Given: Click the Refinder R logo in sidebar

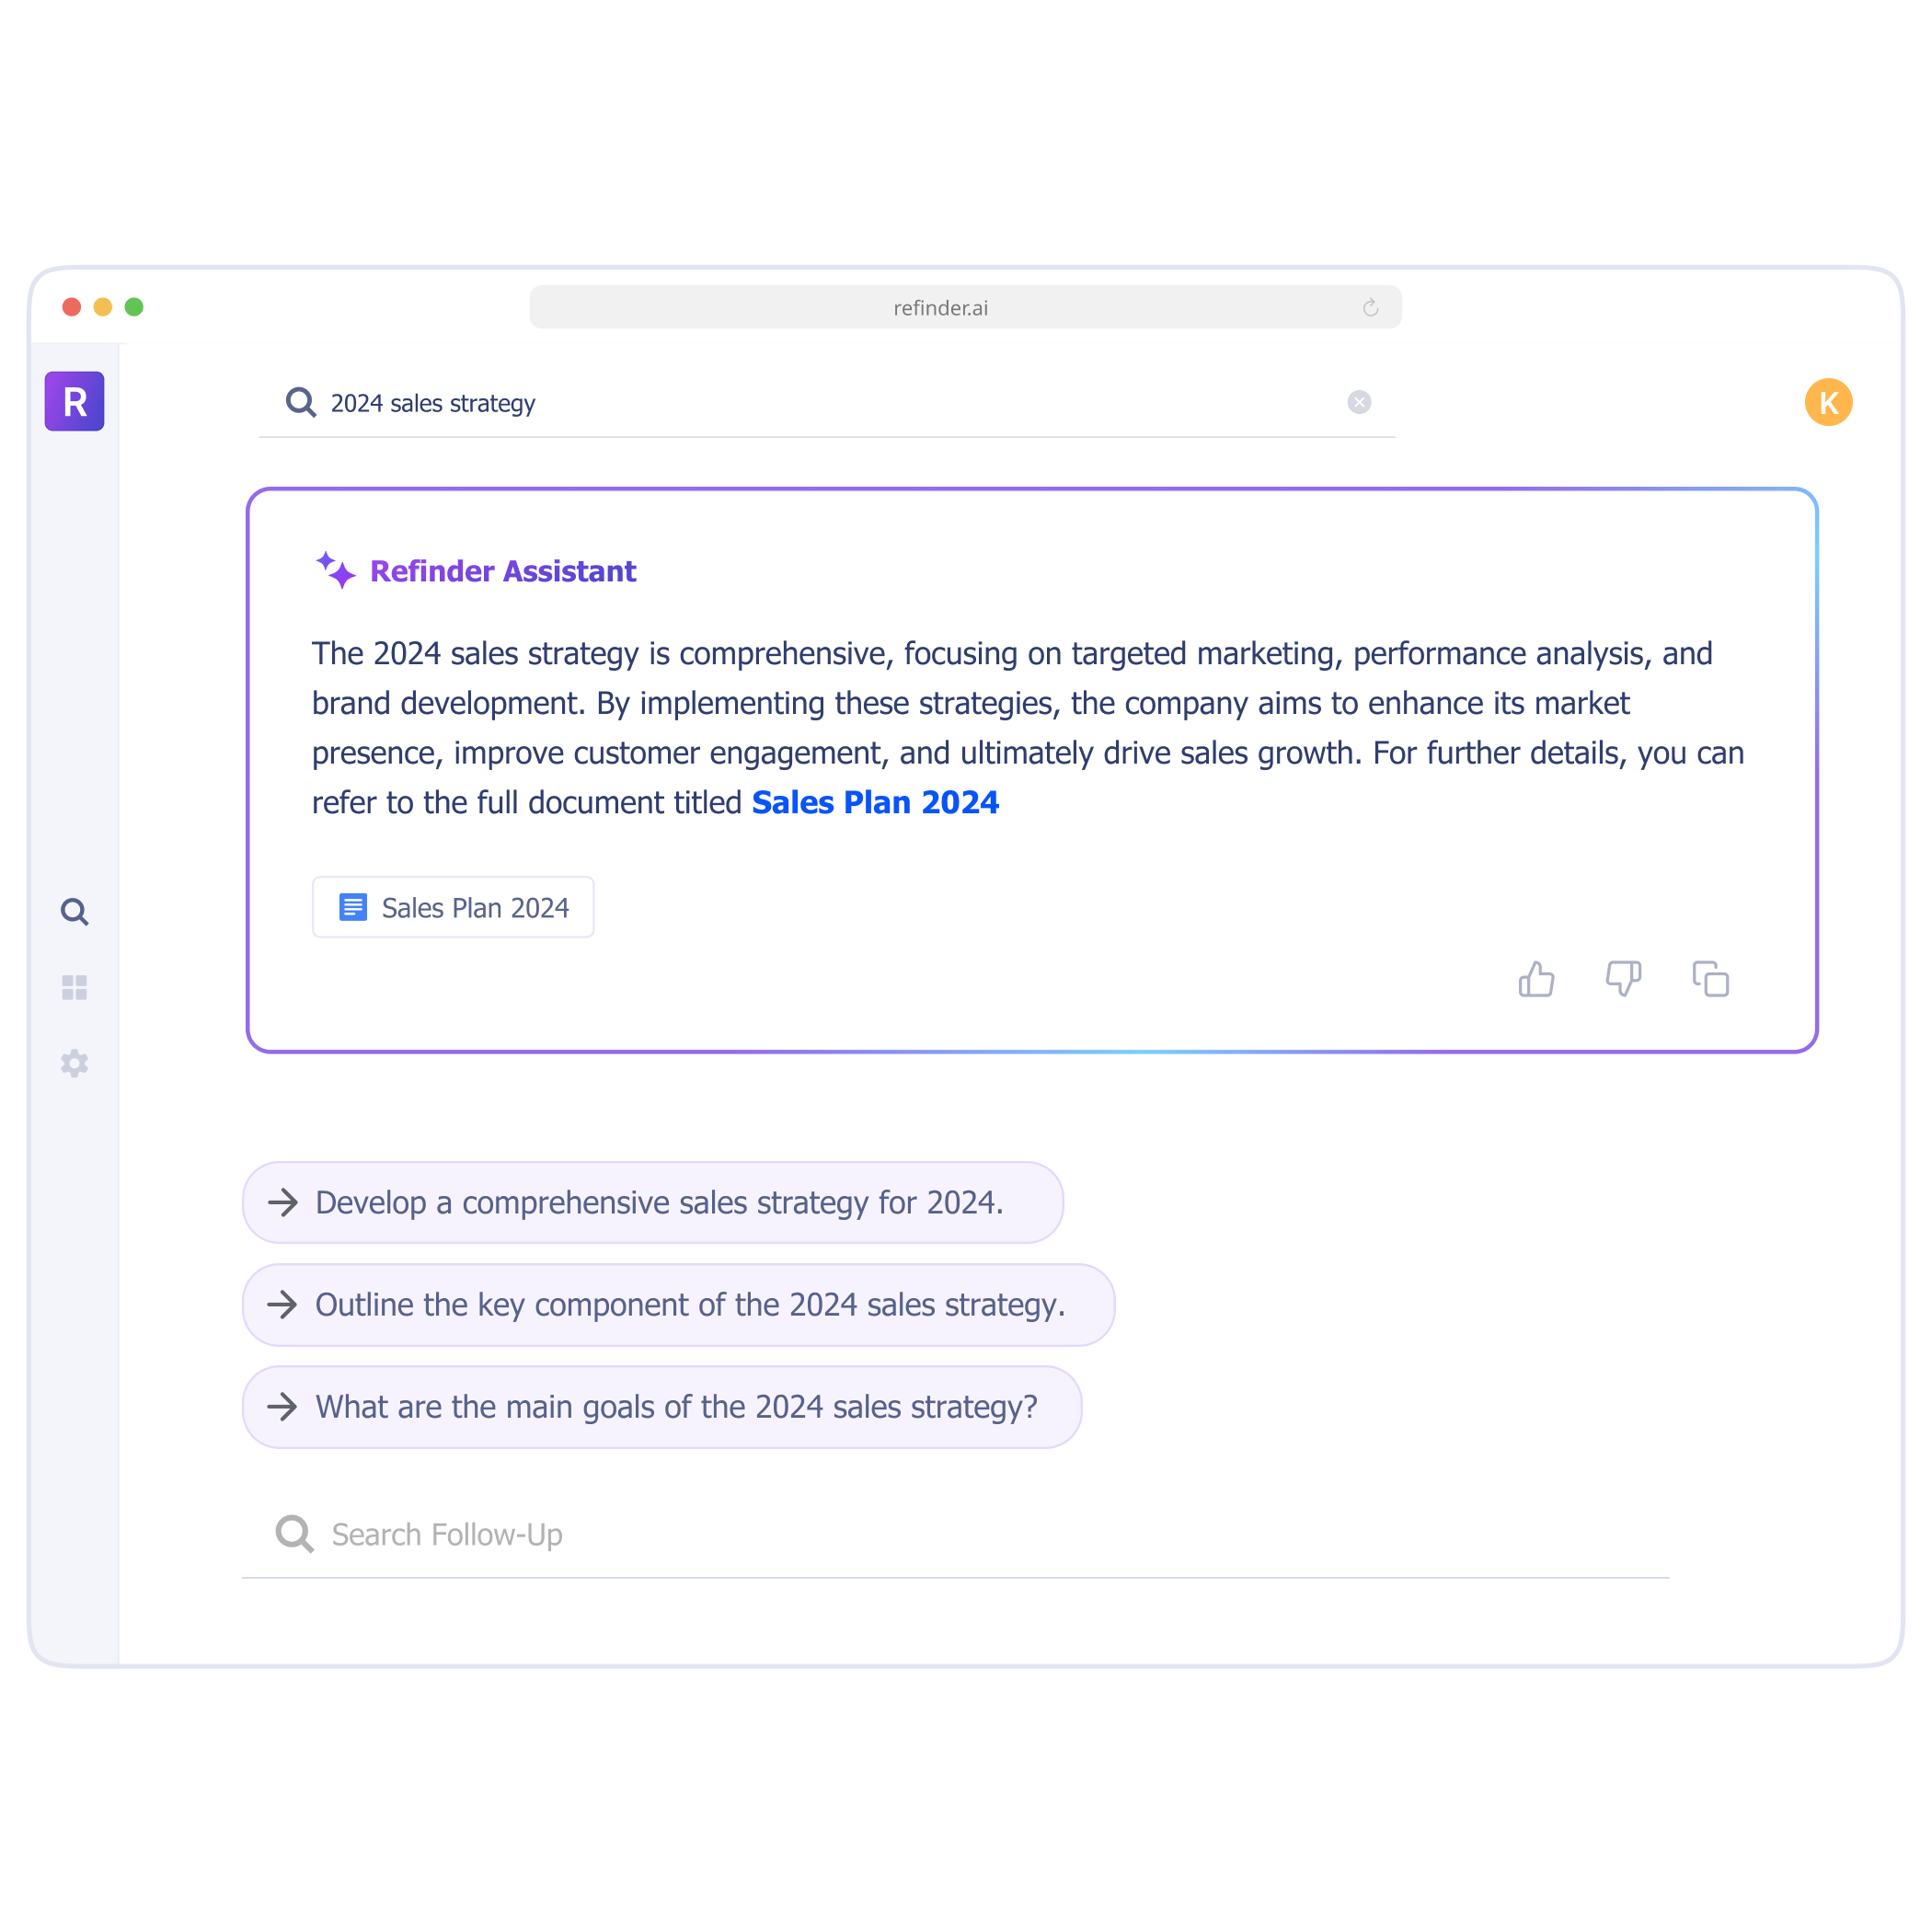Looking at the screenshot, I should (x=76, y=403).
